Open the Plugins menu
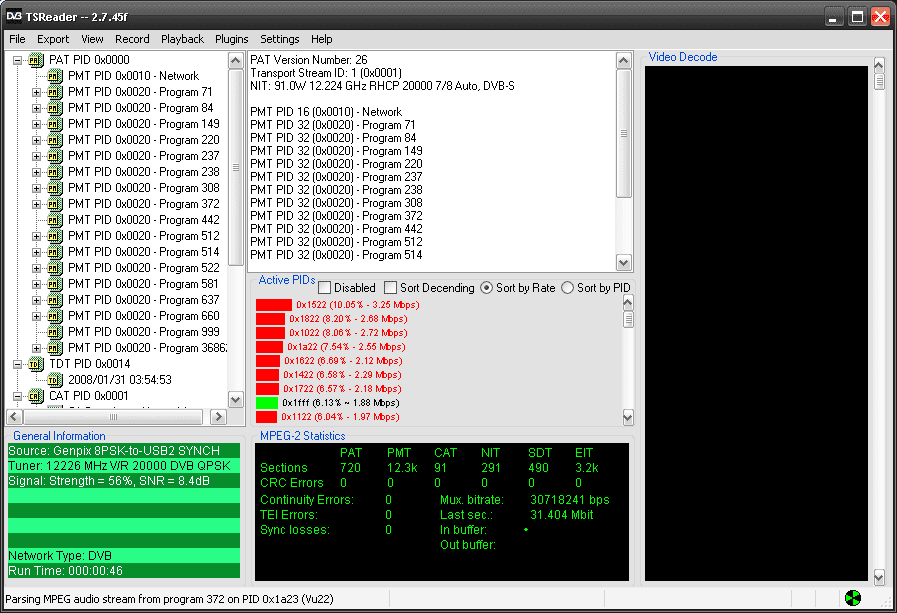Viewport: 897px width, 613px height. [232, 39]
